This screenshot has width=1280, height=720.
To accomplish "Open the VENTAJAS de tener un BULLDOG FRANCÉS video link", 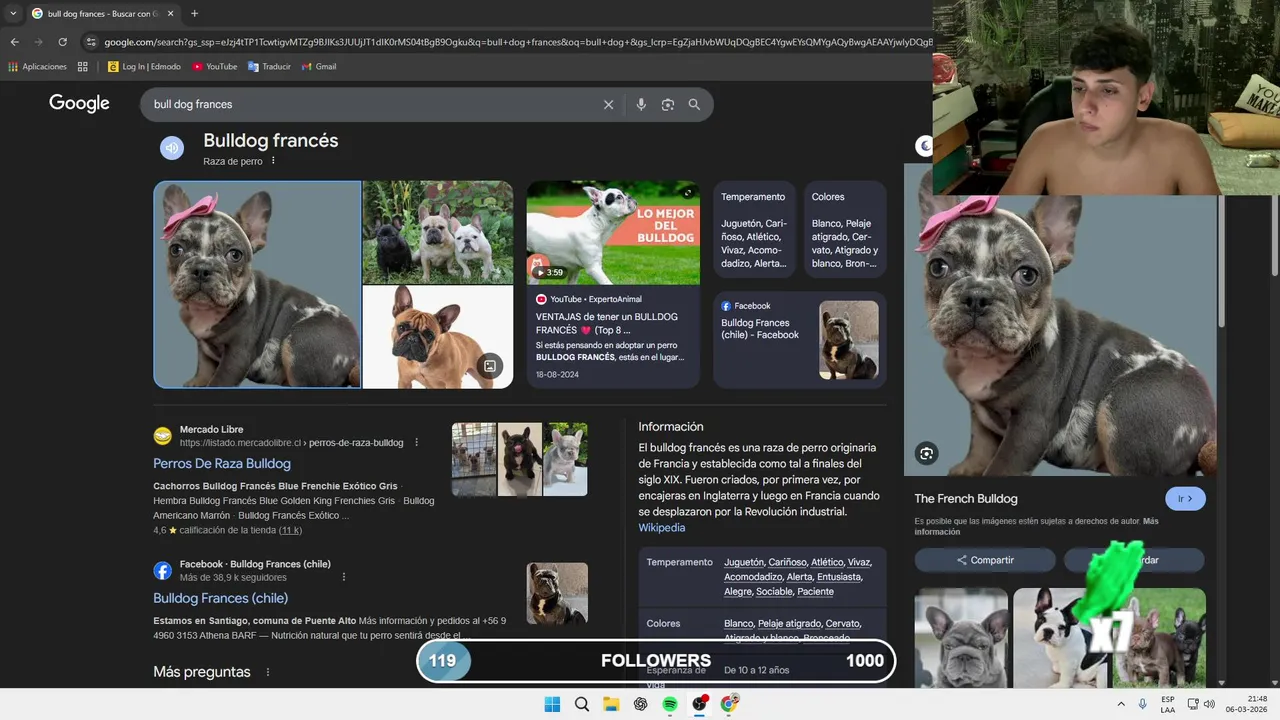I will [607, 323].
